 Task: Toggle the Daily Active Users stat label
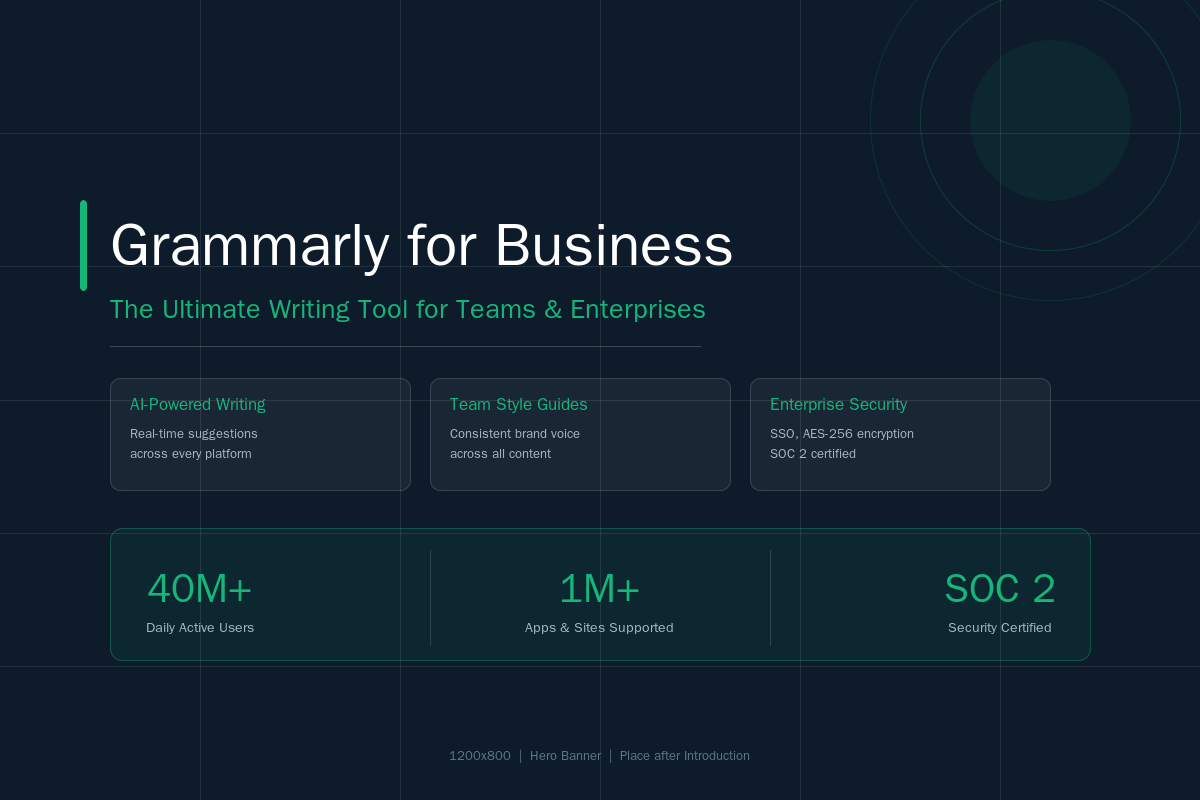[x=200, y=628]
